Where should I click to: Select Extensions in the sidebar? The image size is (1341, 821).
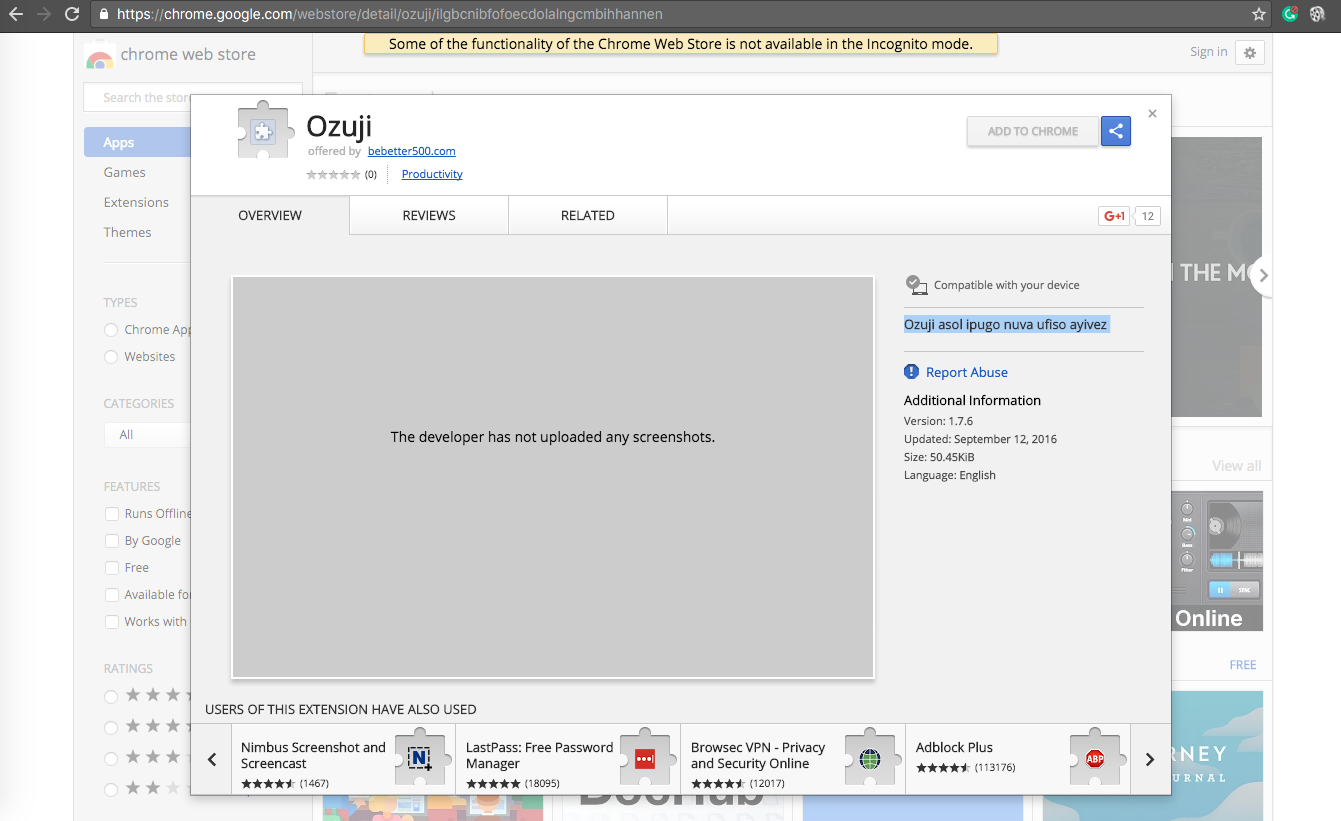point(136,202)
